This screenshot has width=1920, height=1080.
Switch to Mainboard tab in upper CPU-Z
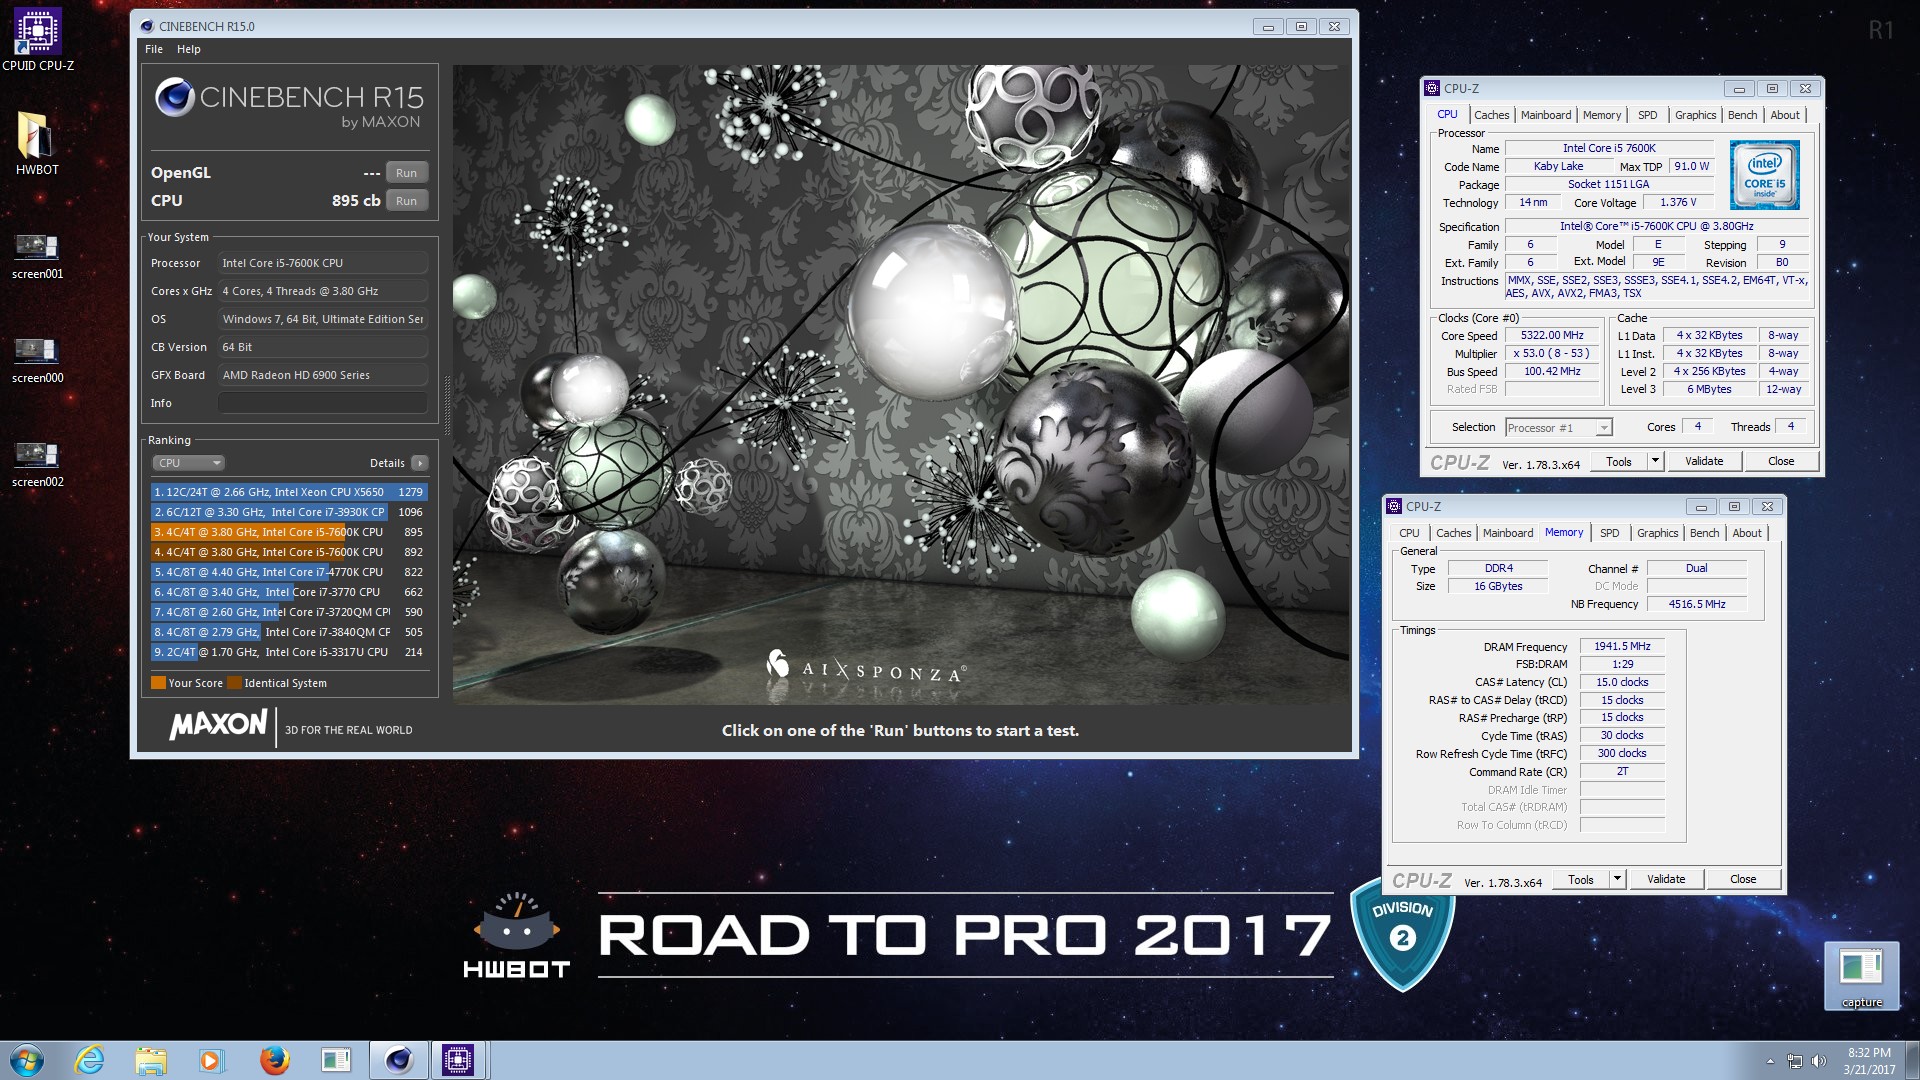coord(1545,115)
